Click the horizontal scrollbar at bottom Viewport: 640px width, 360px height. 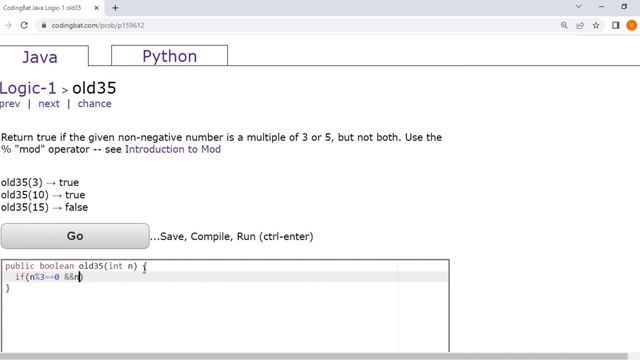click(313, 356)
